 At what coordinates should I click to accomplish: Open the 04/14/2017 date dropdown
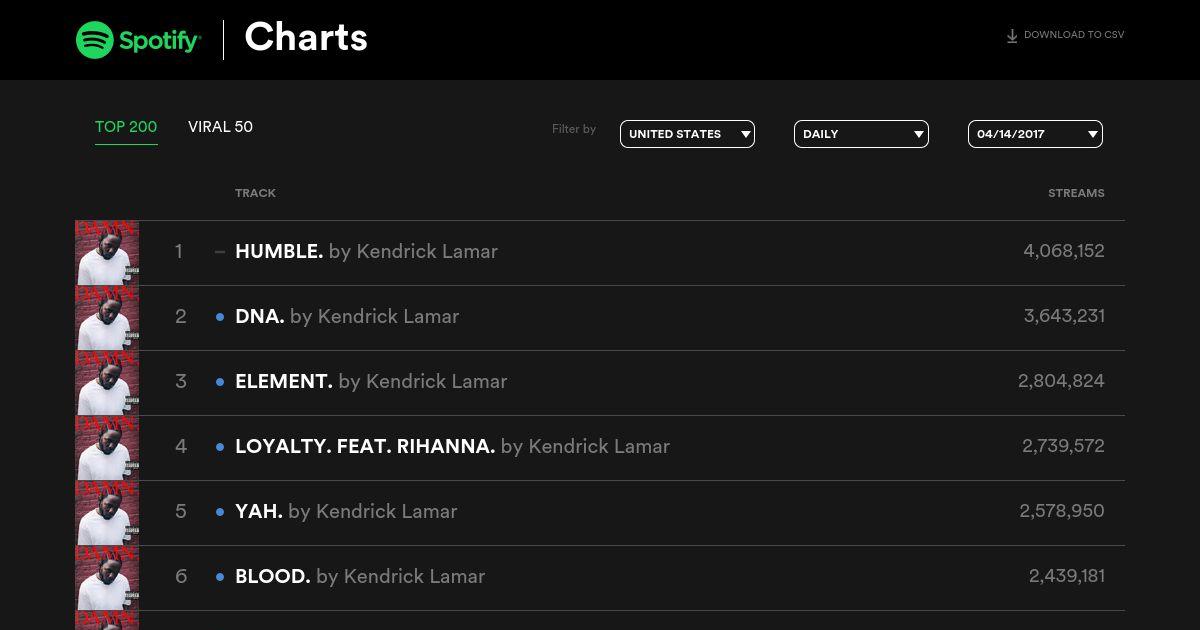pyautogui.click(x=1035, y=134)
